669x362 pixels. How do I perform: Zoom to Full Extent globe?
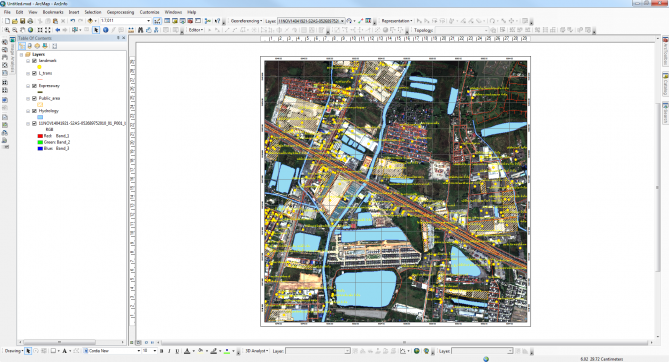(30, 30)
